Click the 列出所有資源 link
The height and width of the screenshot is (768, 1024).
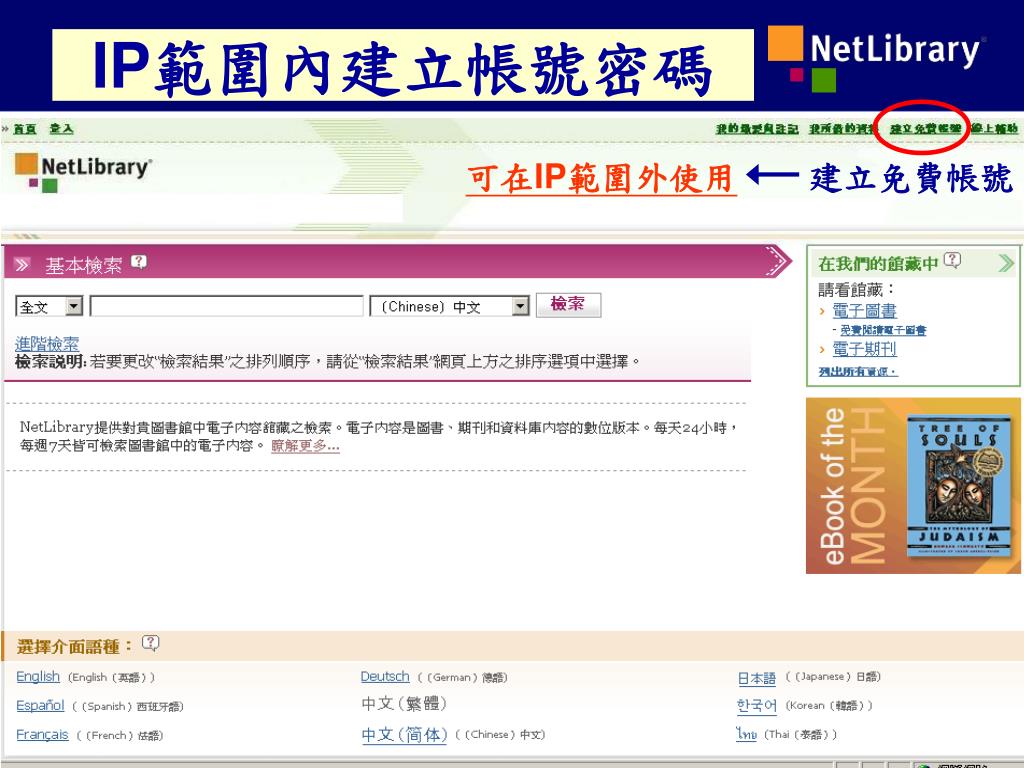coord(857,372)
